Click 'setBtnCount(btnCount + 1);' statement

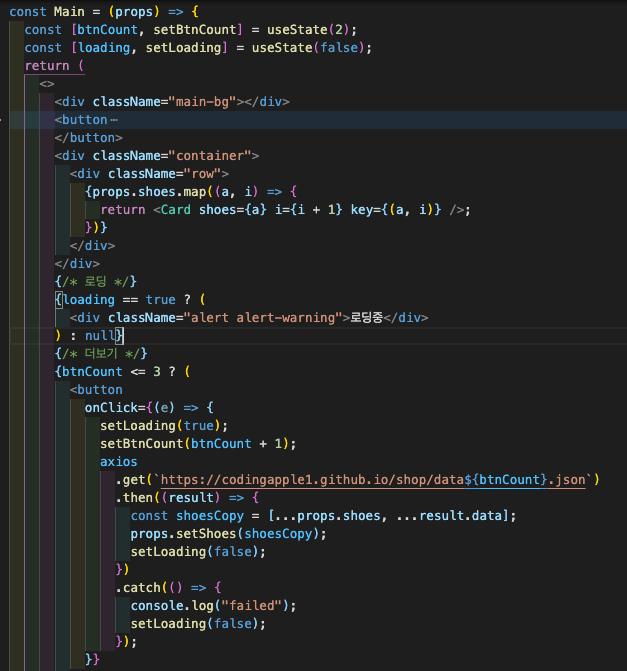[x=198, y=444]
